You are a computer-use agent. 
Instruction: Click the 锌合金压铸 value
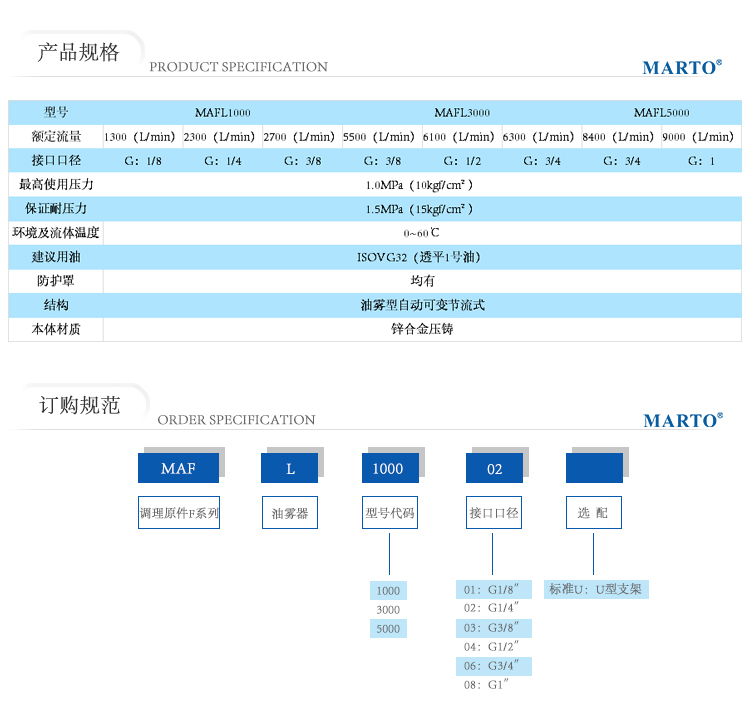[422, 329]
